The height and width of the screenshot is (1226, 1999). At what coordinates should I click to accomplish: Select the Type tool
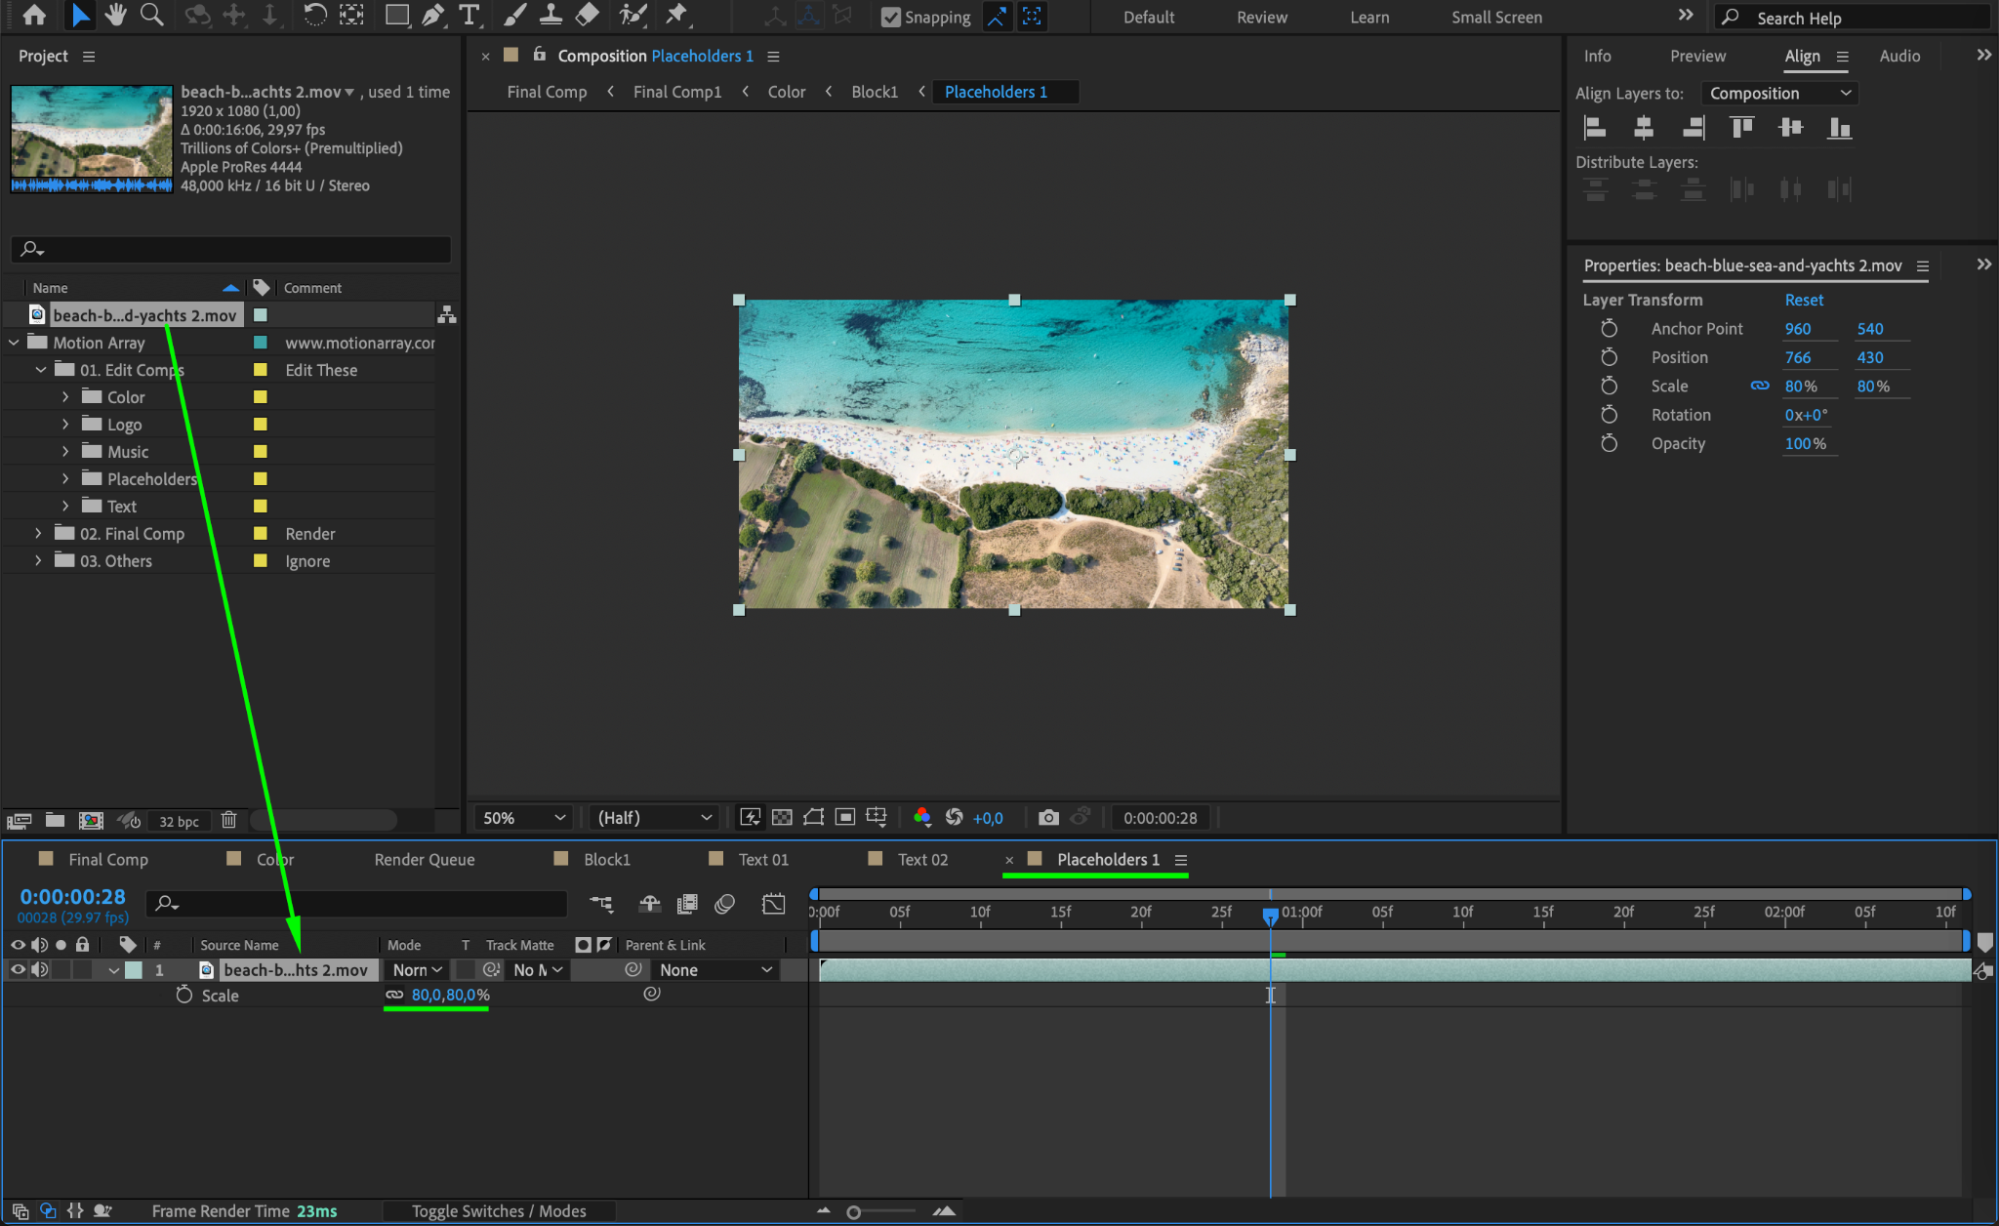tap(468, 15)
